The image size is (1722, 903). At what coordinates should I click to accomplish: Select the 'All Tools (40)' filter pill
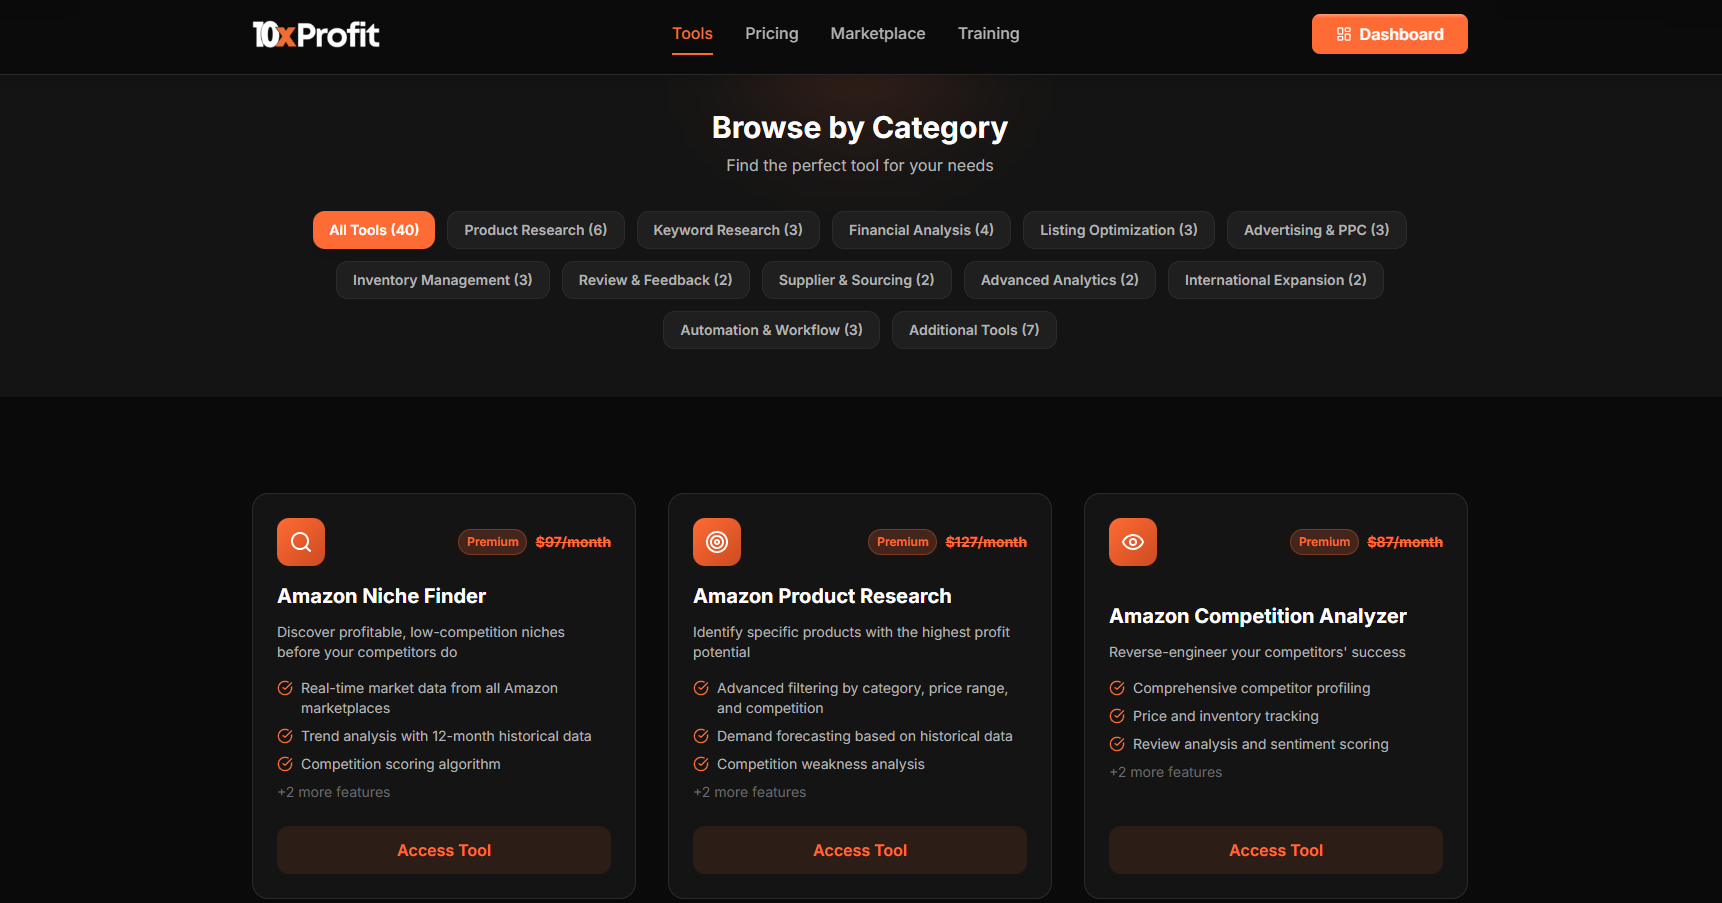[x=373, y=229]
